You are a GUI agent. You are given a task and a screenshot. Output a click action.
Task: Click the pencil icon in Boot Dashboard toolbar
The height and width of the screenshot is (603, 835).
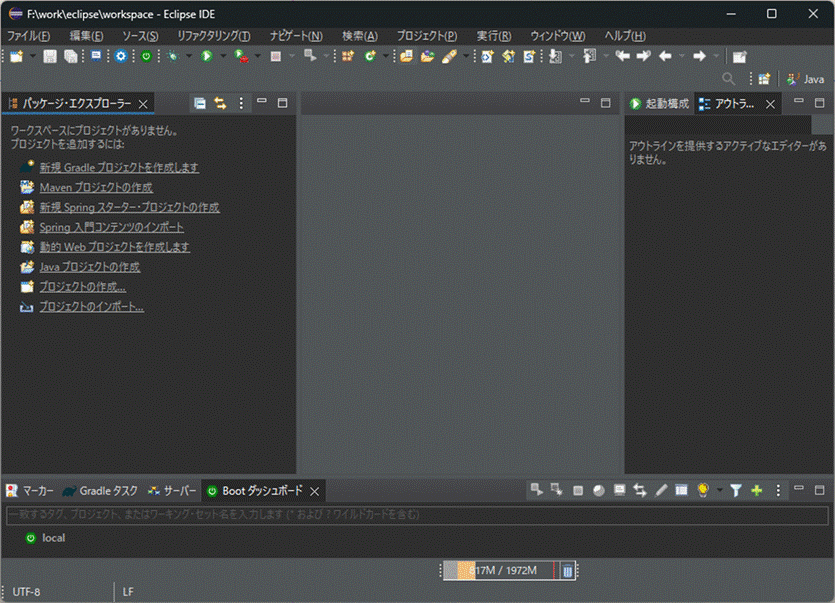(661, 490)
